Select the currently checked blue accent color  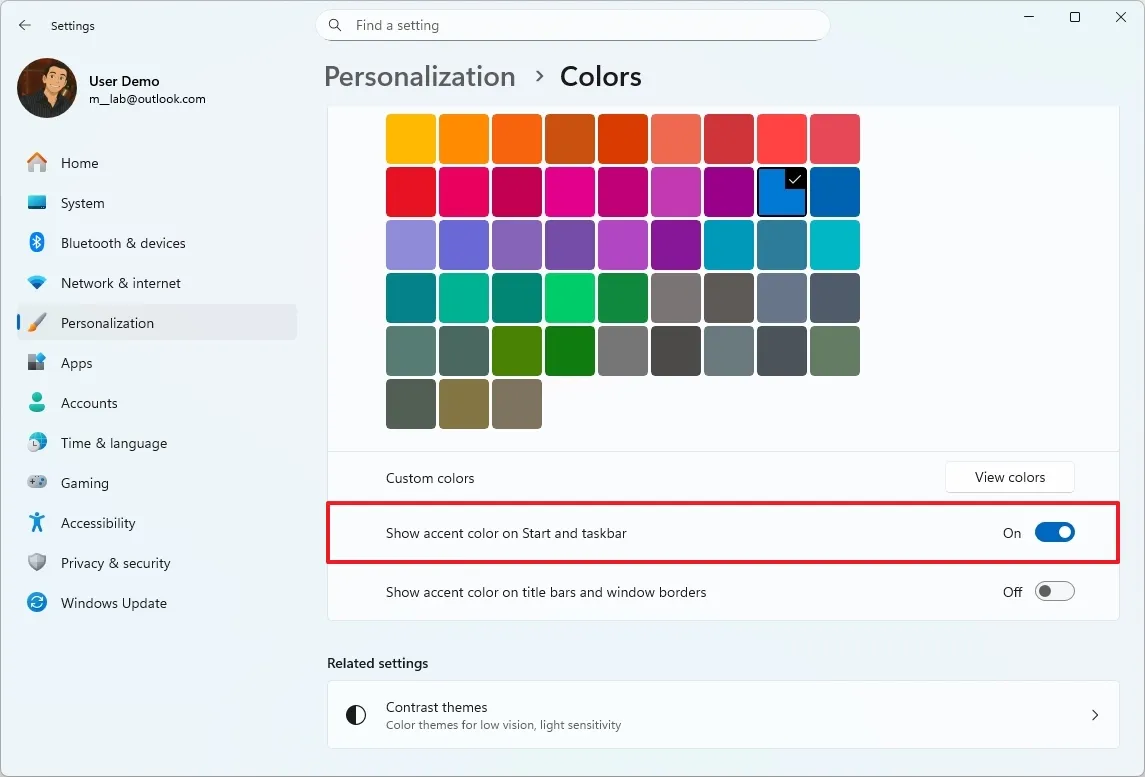pyautogui.click(x=782, y=191)
